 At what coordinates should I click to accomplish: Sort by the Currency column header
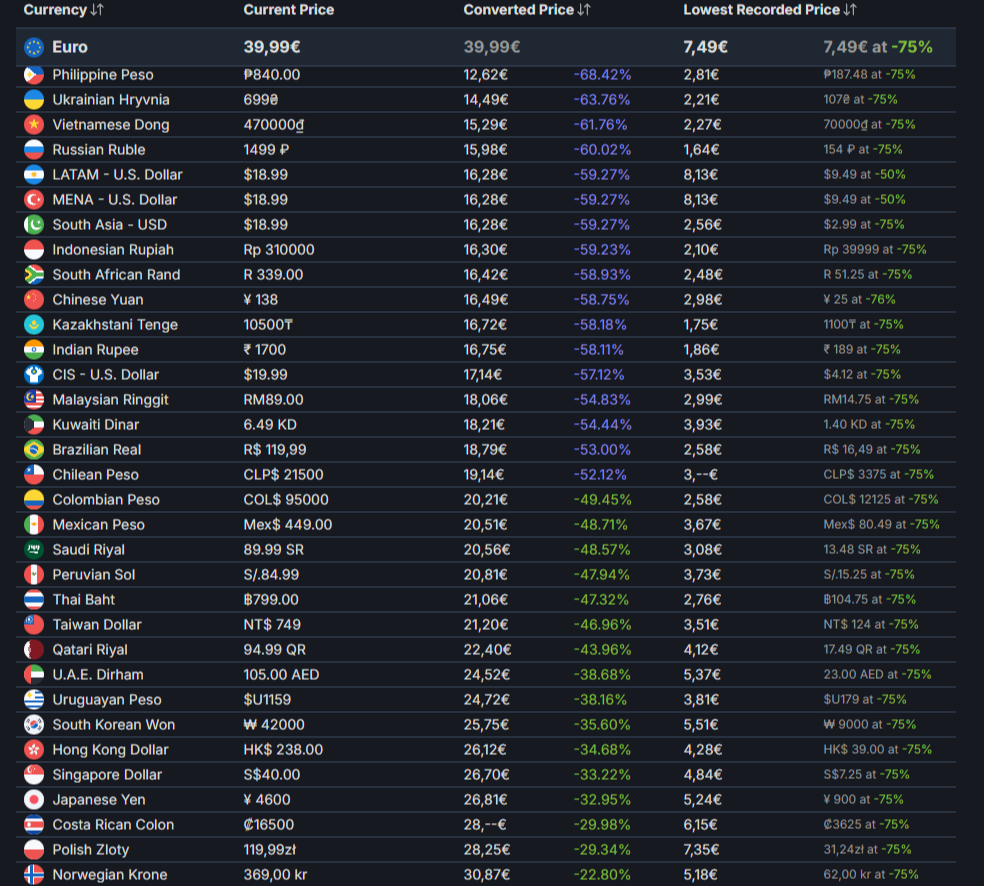pyautogui.click(x=63, y=10)
